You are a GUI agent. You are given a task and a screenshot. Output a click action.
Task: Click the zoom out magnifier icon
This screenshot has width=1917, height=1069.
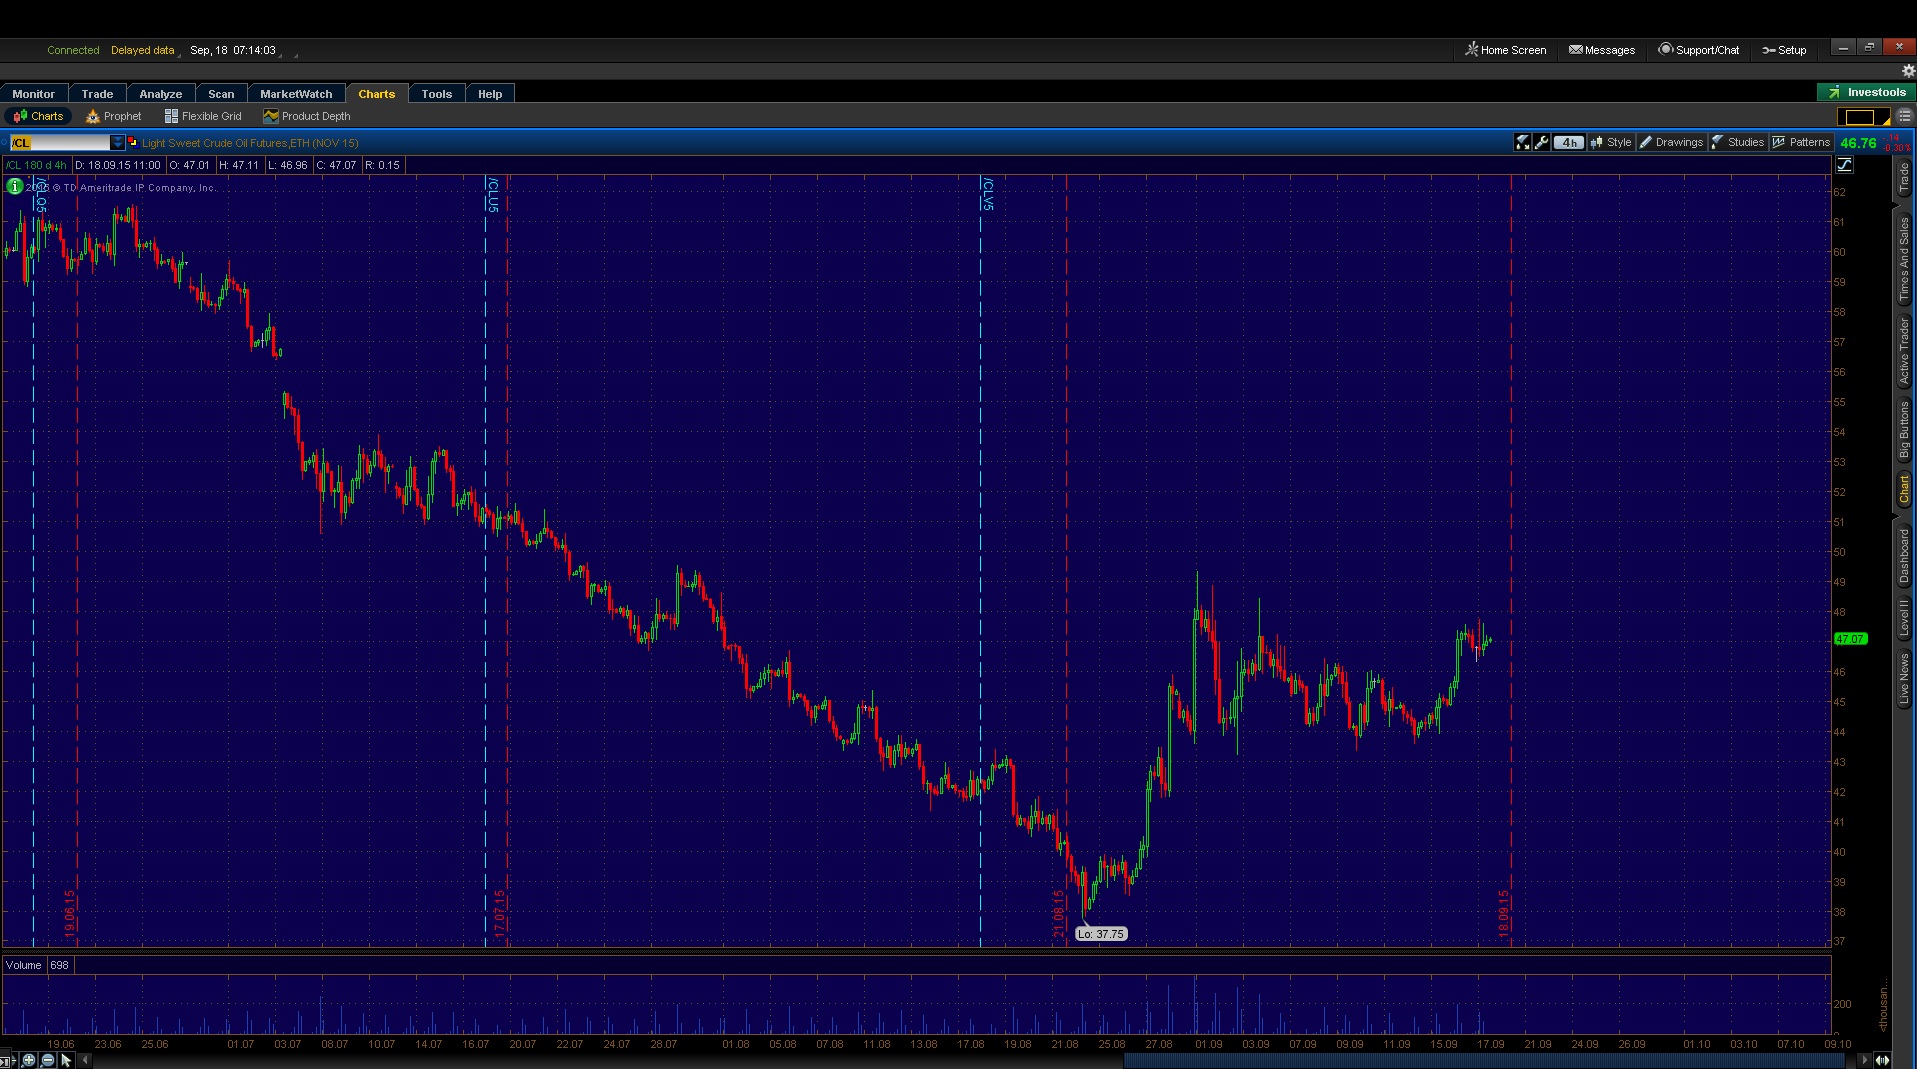[x=46, y=1060]
